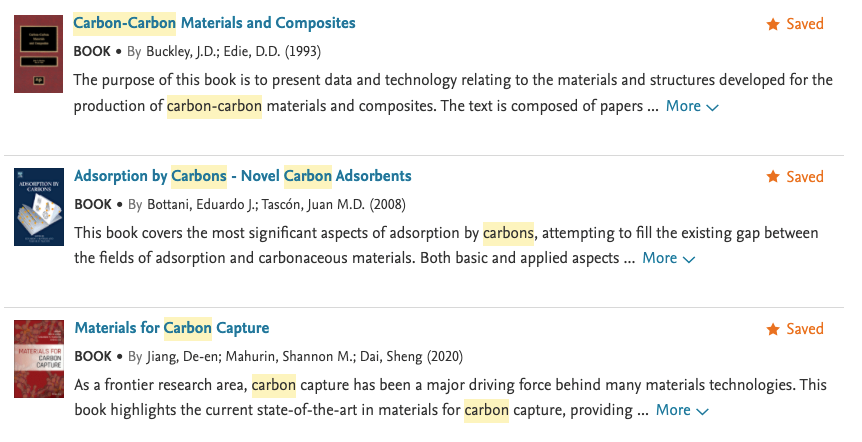Toggle Saved status for Carbon-Carbon Materials and Composites
The height and width of the screenshot is (442, 862).
[795, 24]
